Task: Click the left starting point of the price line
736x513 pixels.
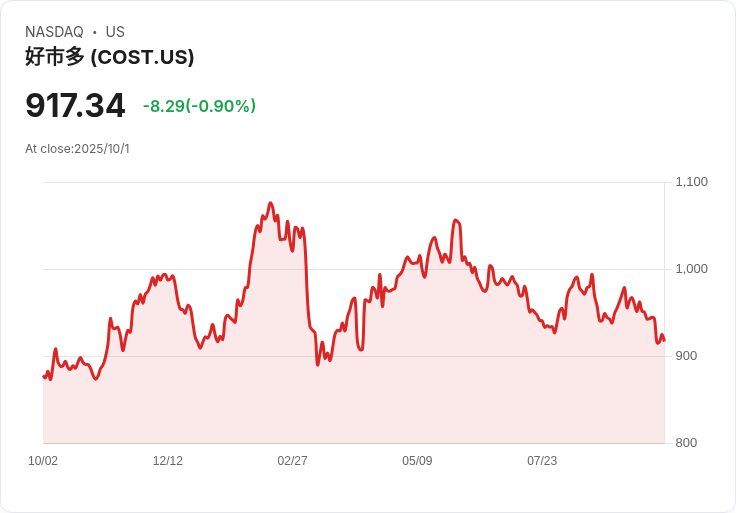Action: click(x=44, y=376)
